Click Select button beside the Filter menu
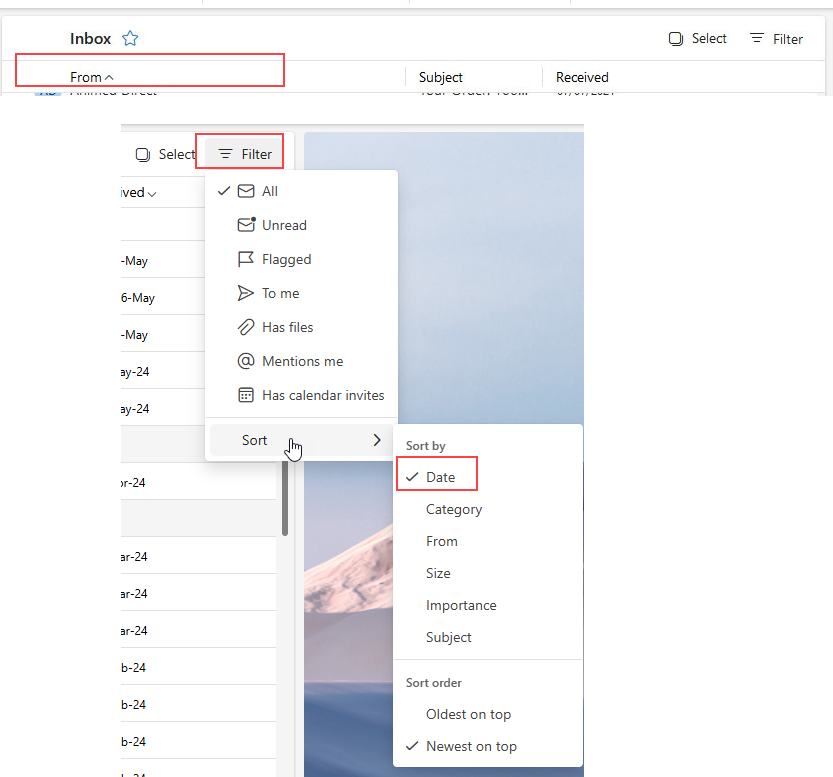Image resolution: width=833 pixels, height=777 pixels. [165, 154]
